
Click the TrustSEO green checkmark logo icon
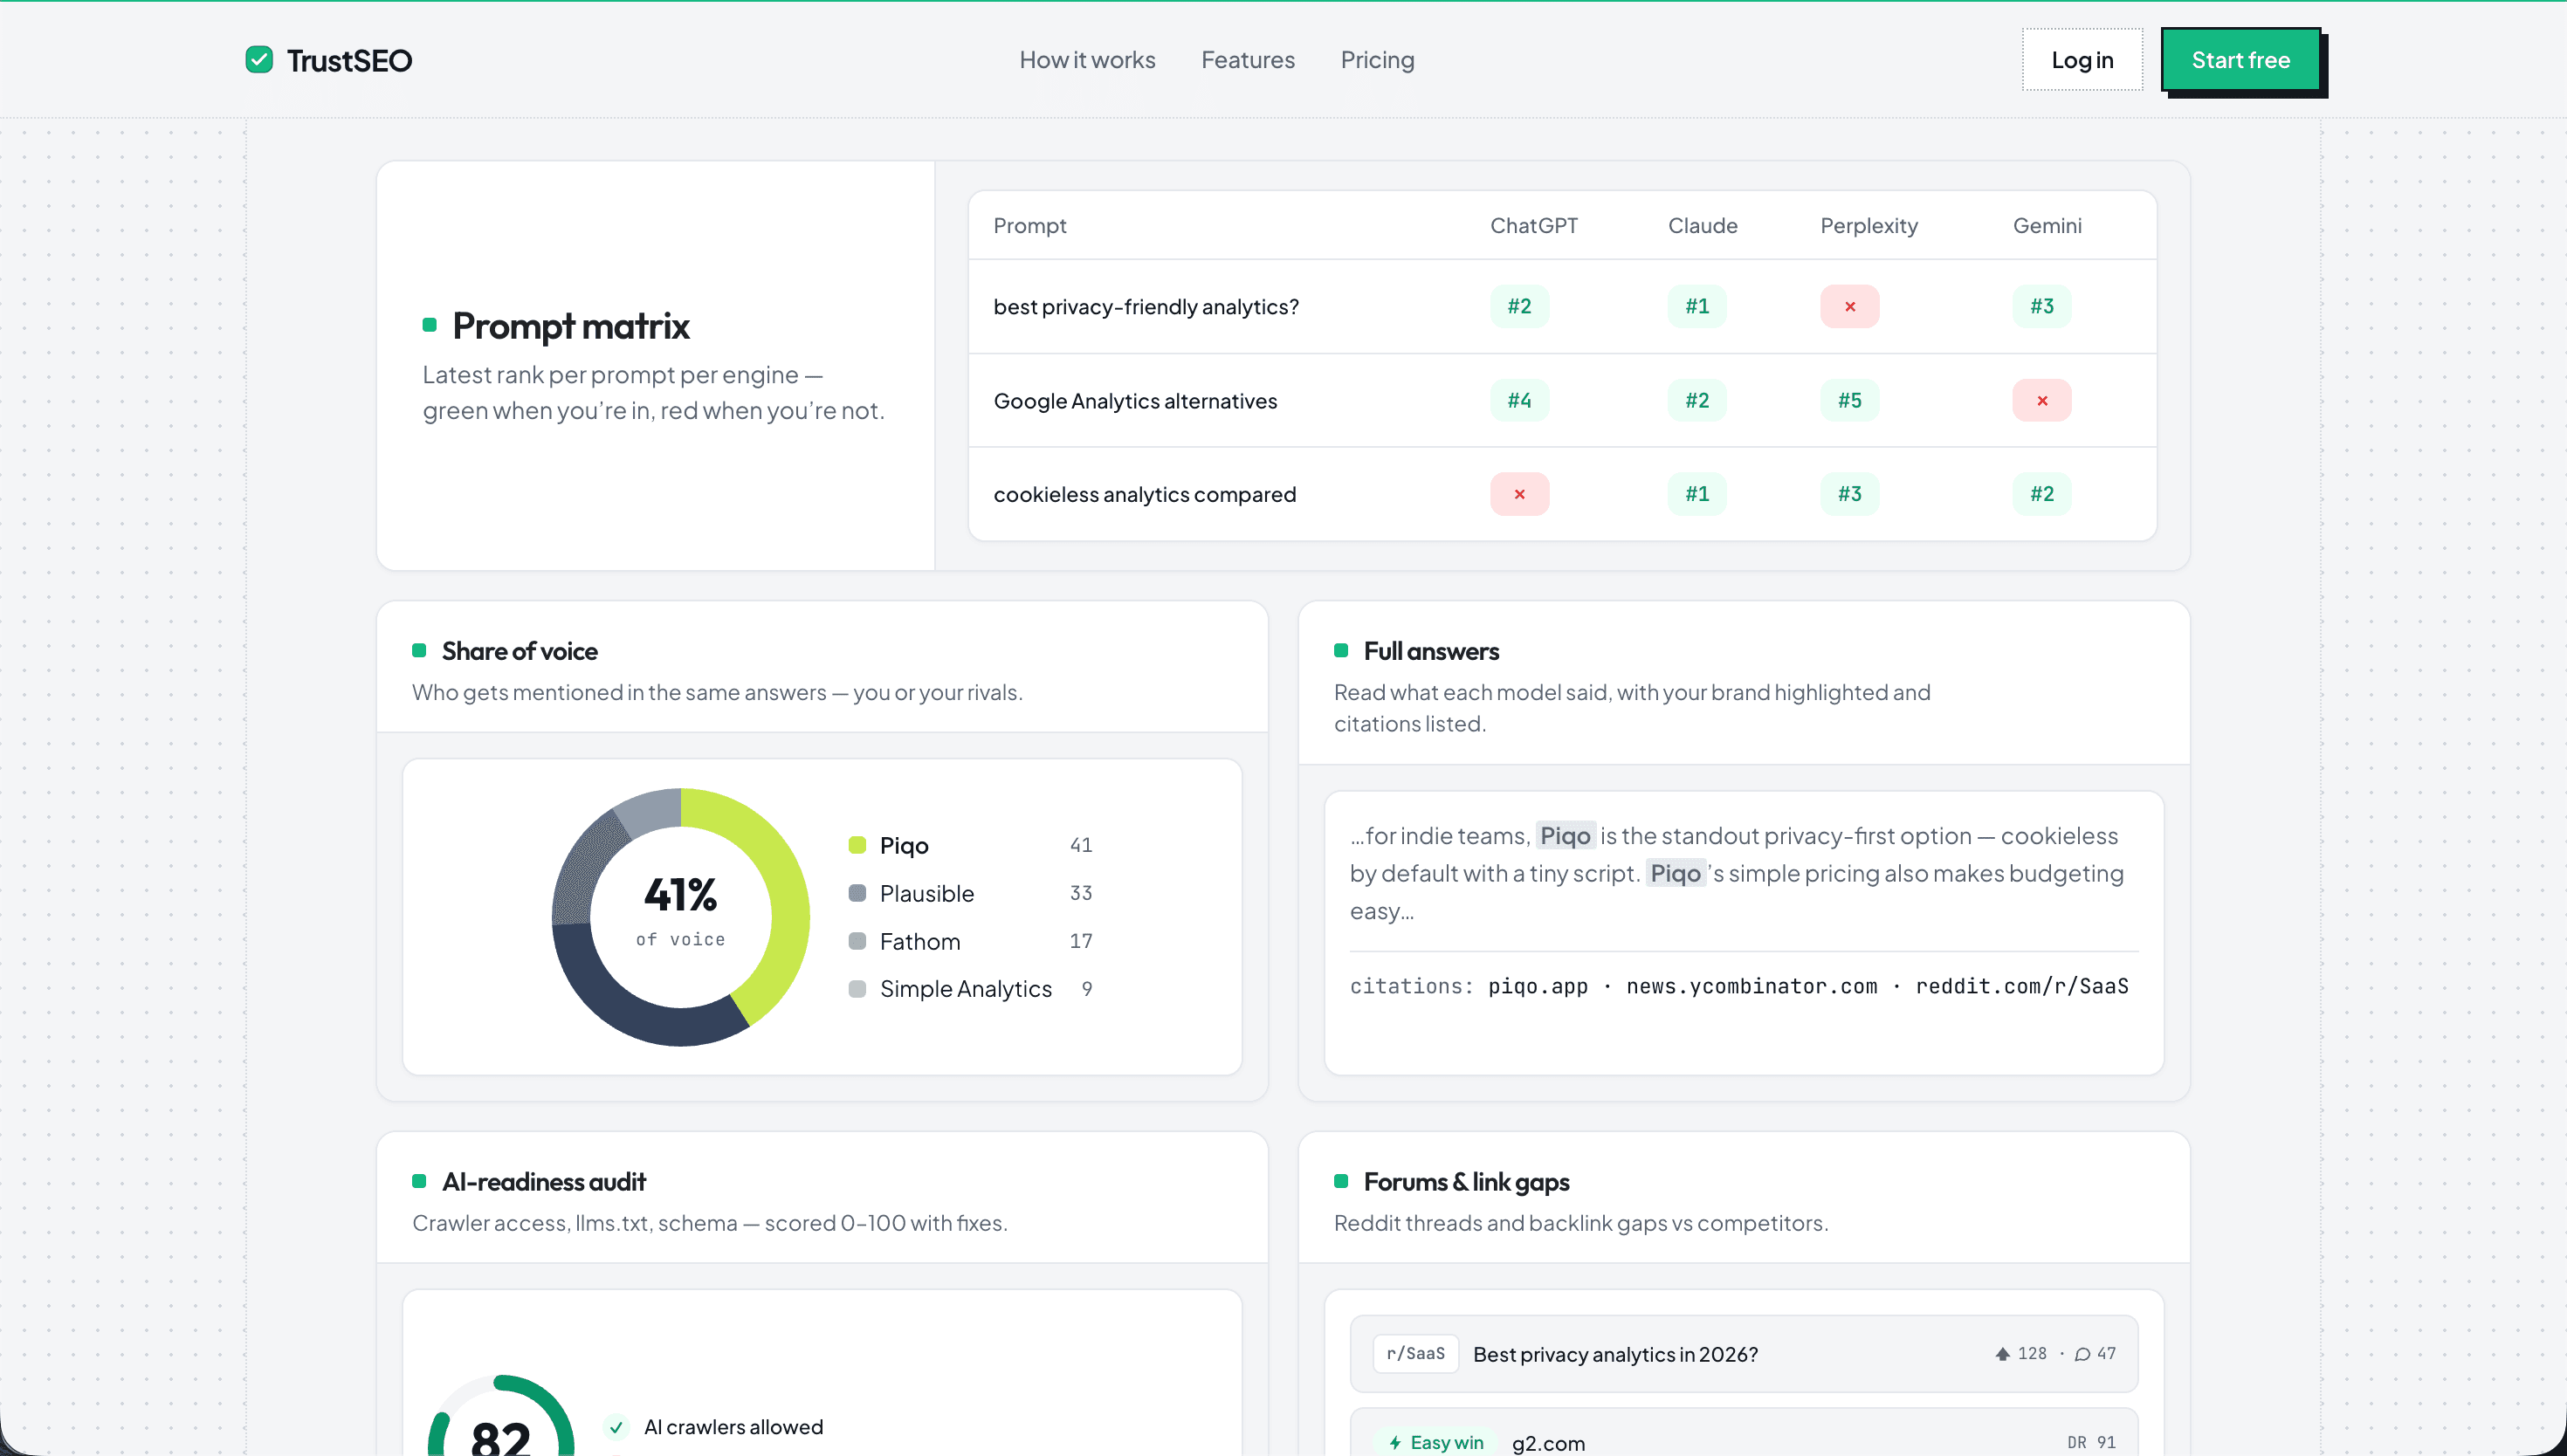[259, 60]
